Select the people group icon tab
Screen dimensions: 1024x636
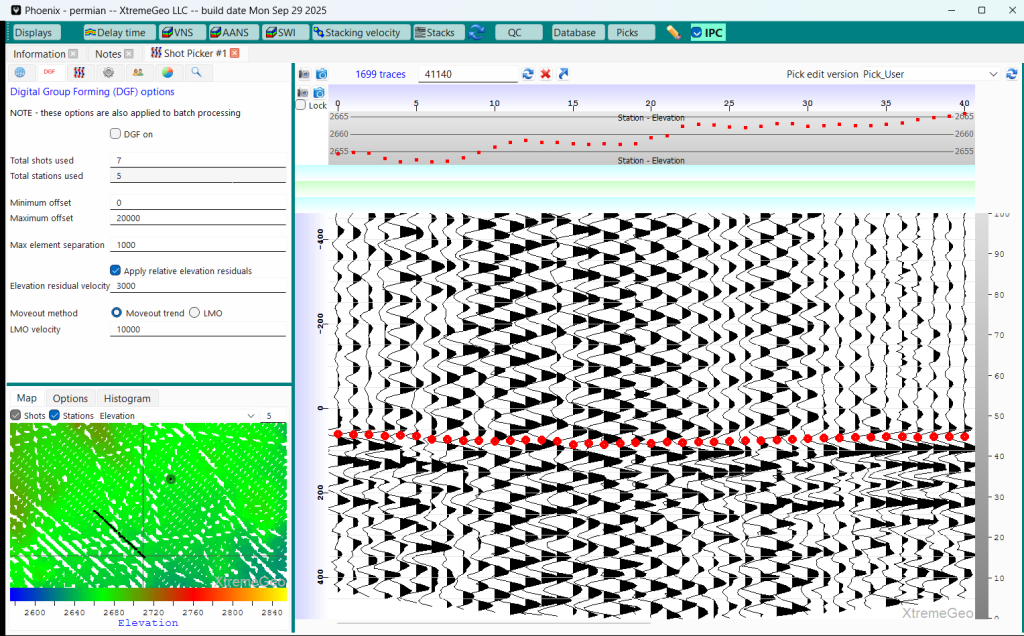click(138, 72)
